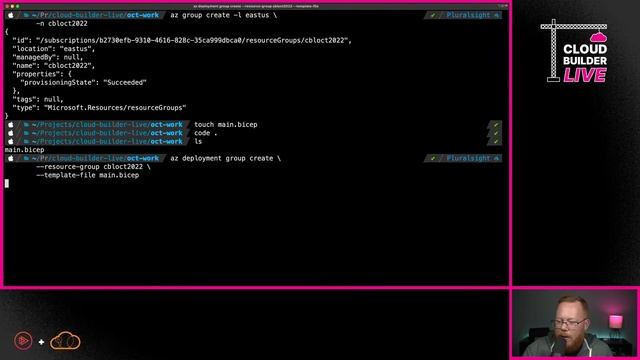This screenshot has height=360, width=640.
Task: Click the terminal window title text
Action: click(256, 6)
